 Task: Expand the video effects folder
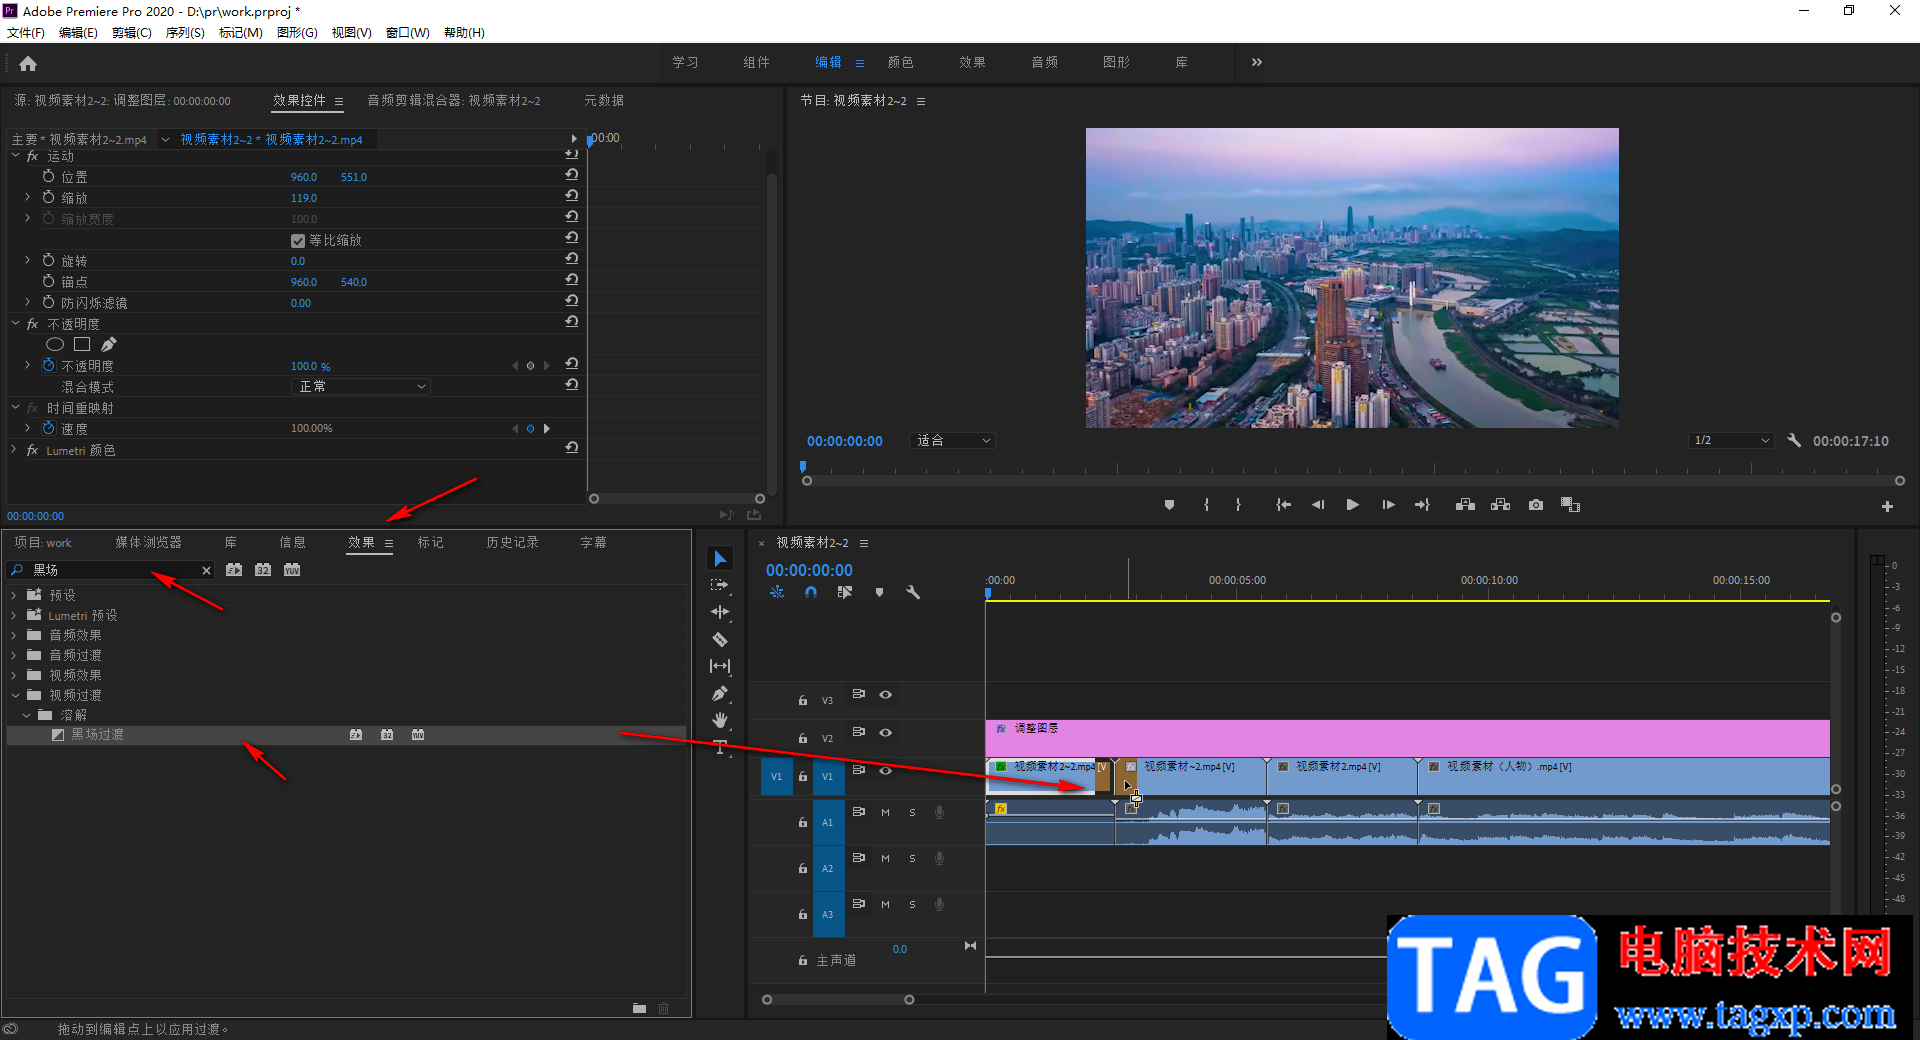tap(14, 675)
